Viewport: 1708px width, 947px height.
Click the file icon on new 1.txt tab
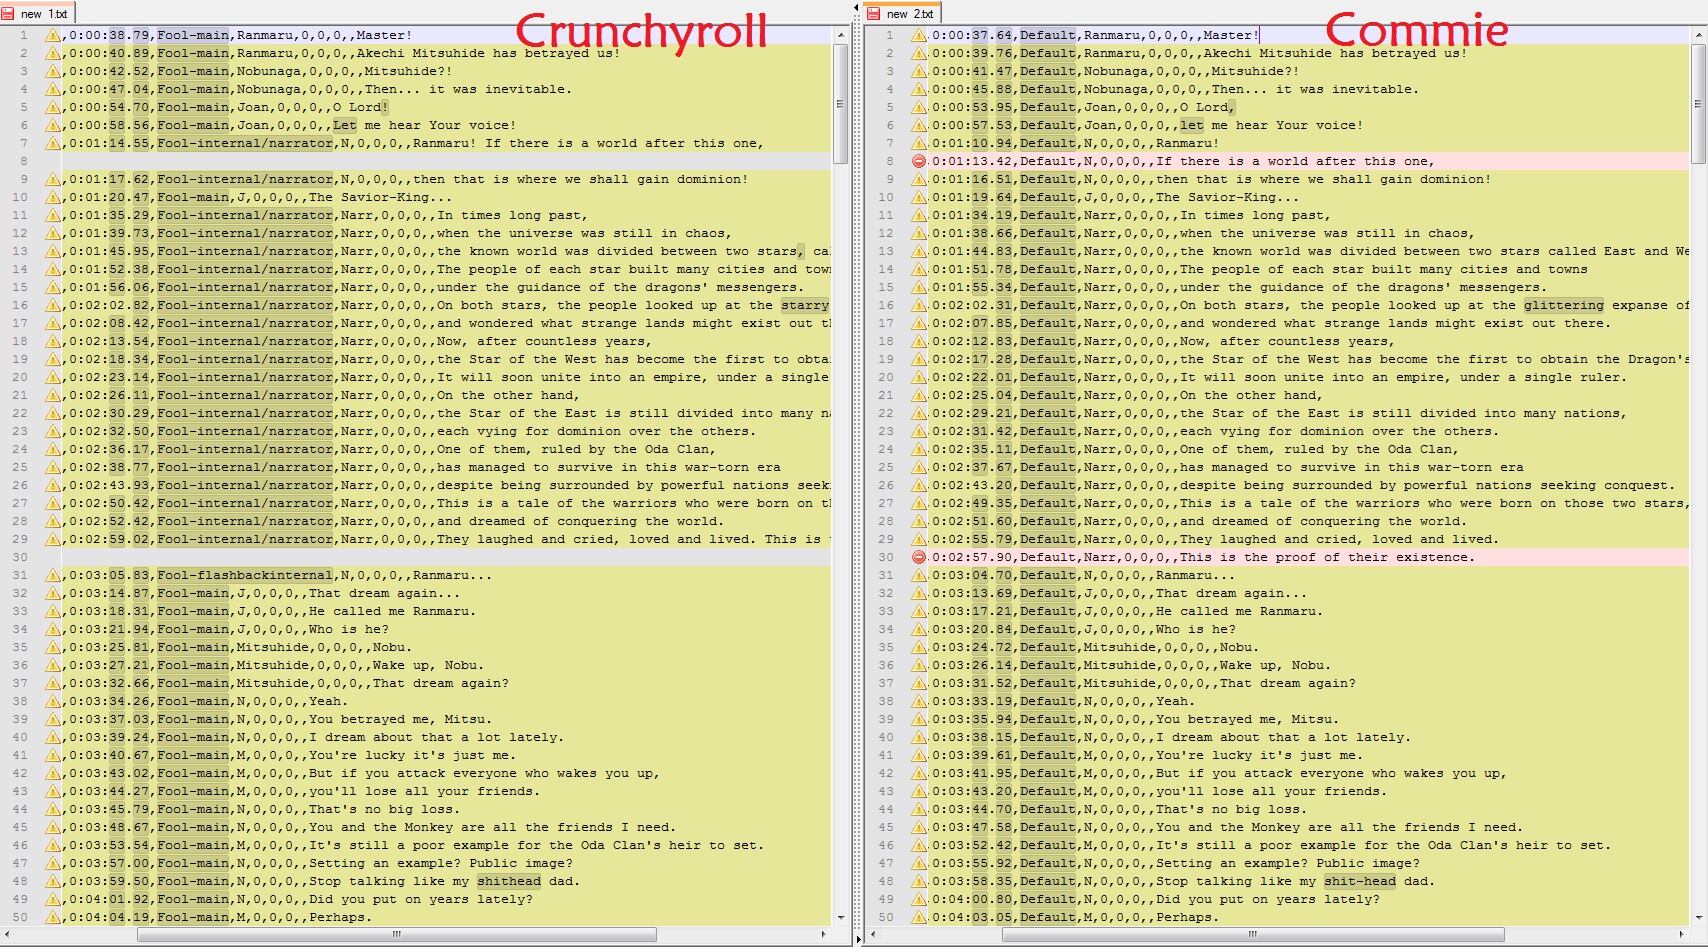pos(8,14)
